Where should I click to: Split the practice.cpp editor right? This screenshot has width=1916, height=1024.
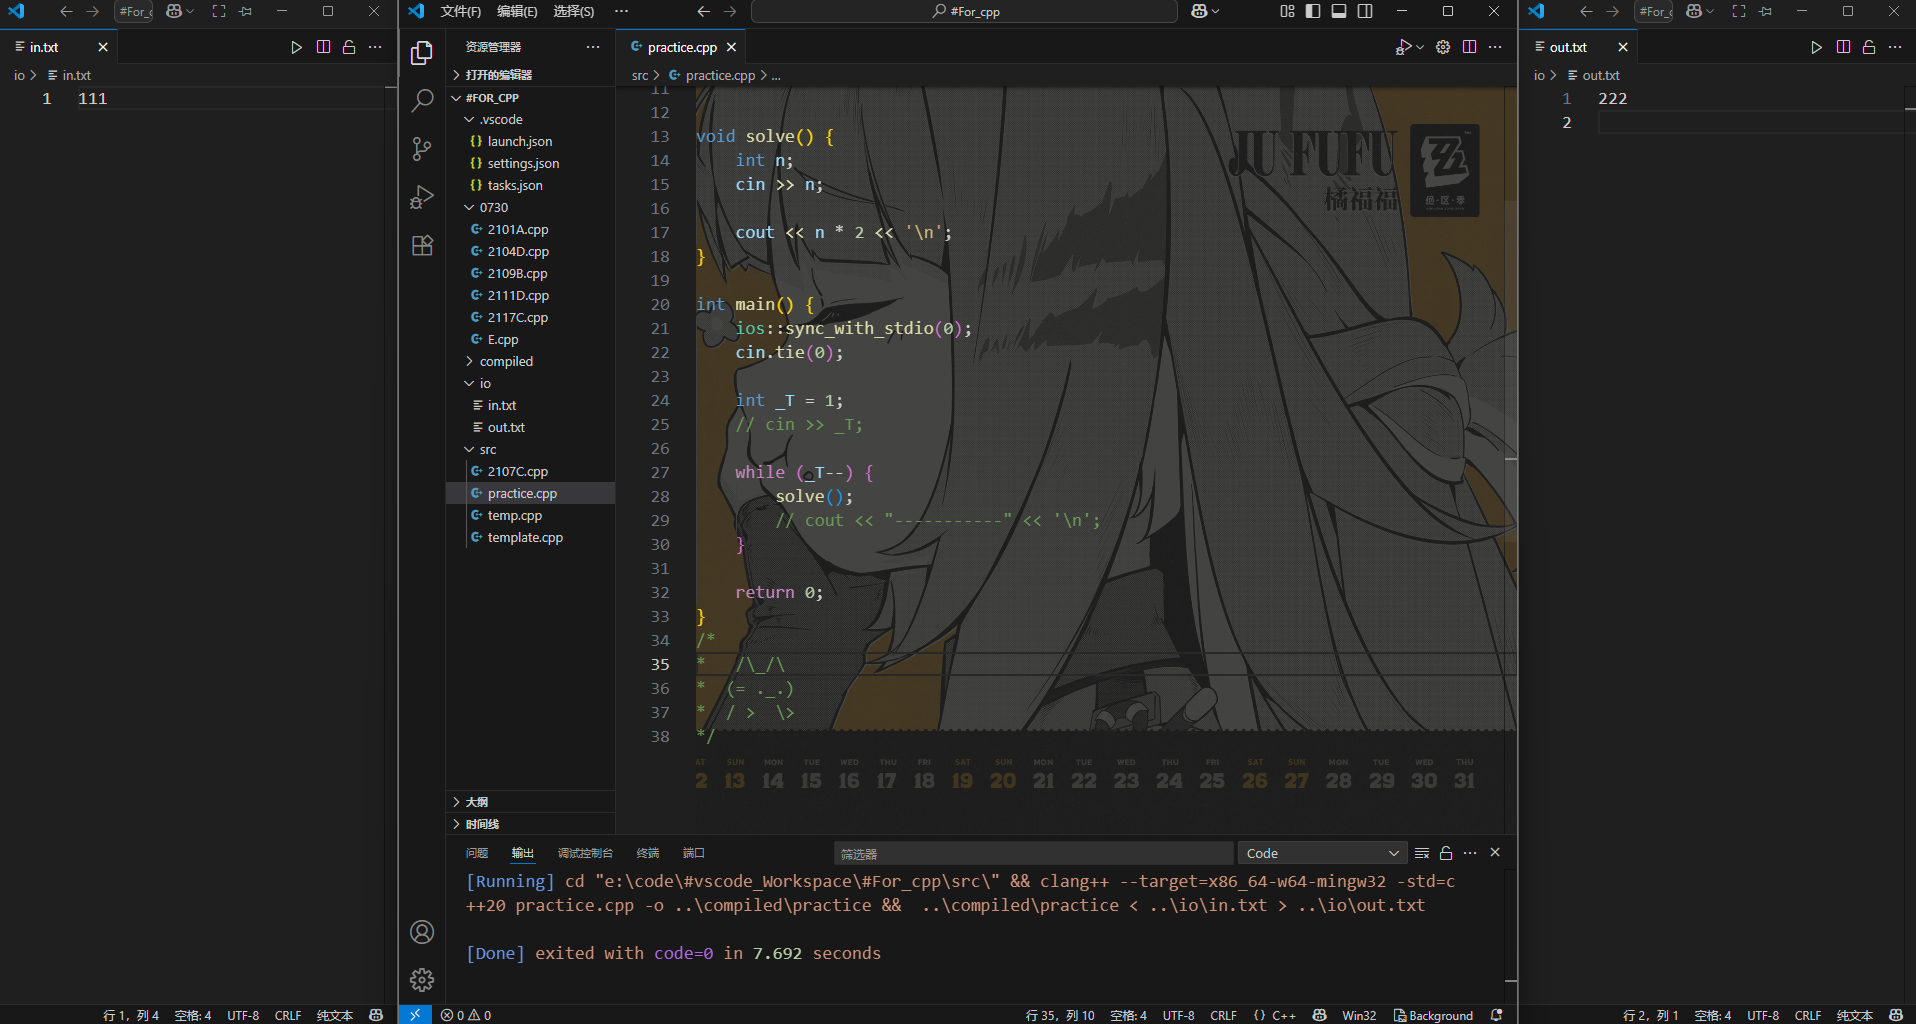click(x=1469, y=47)
